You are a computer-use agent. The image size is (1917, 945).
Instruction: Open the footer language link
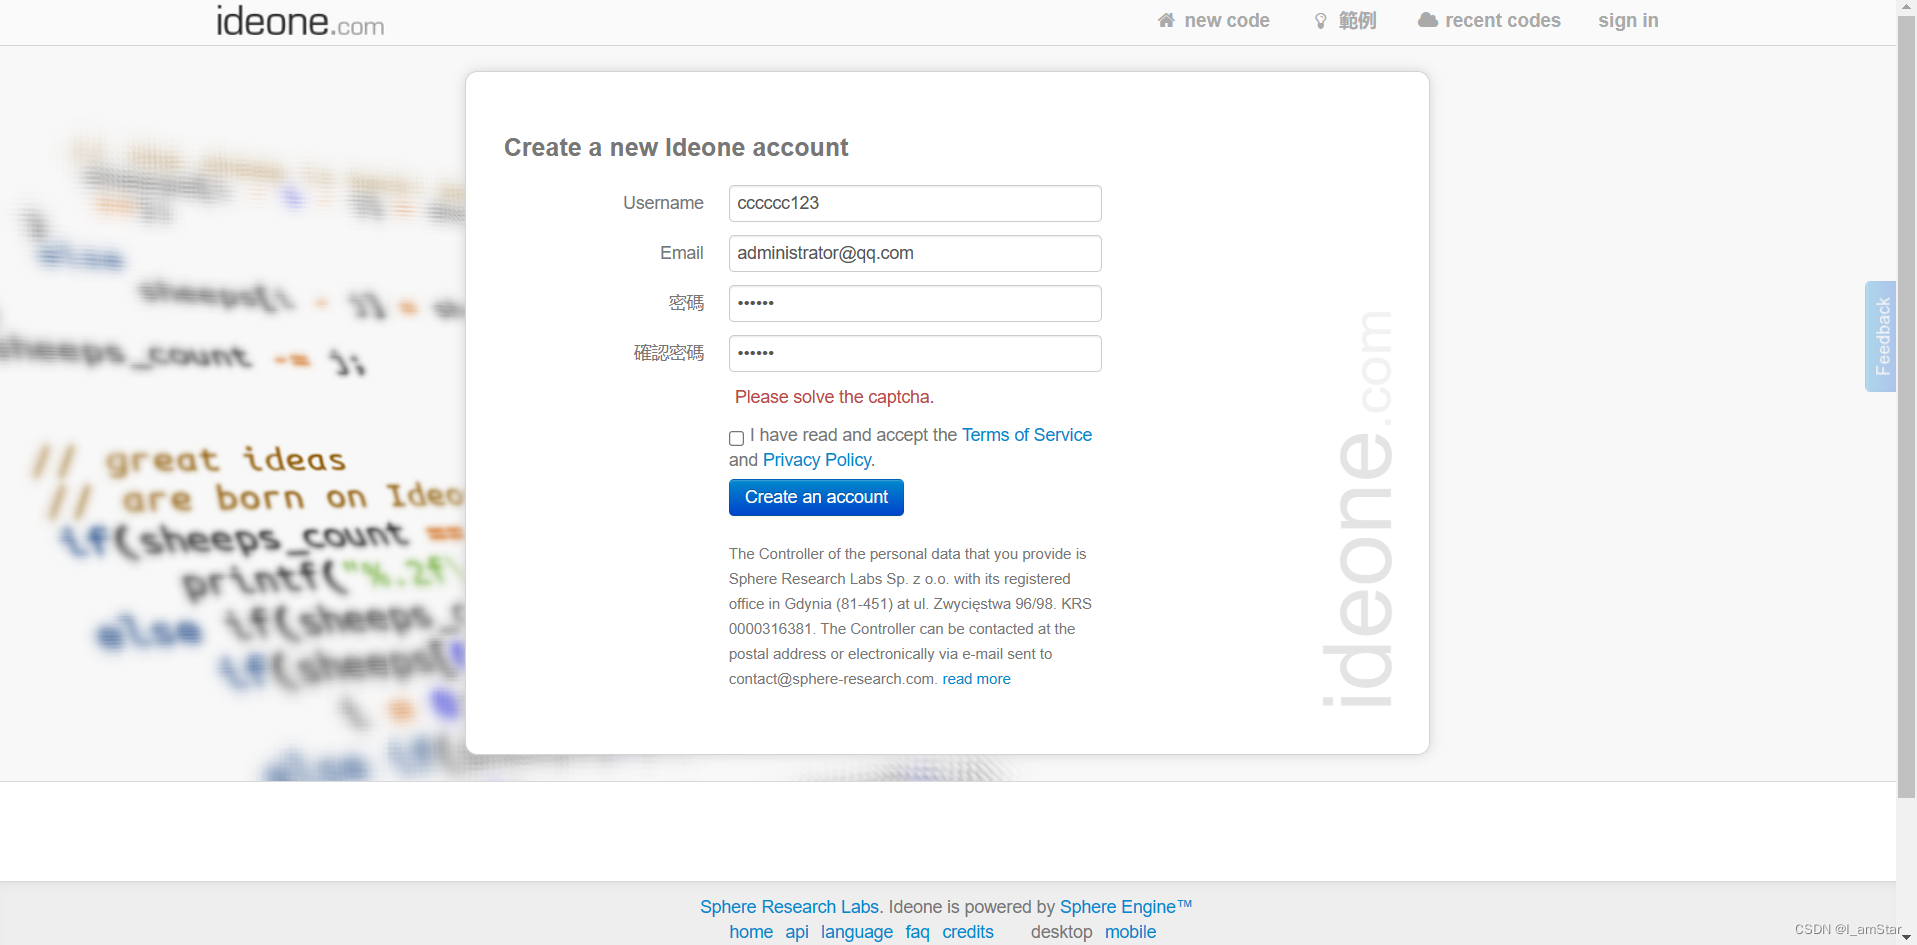point(857,932)
